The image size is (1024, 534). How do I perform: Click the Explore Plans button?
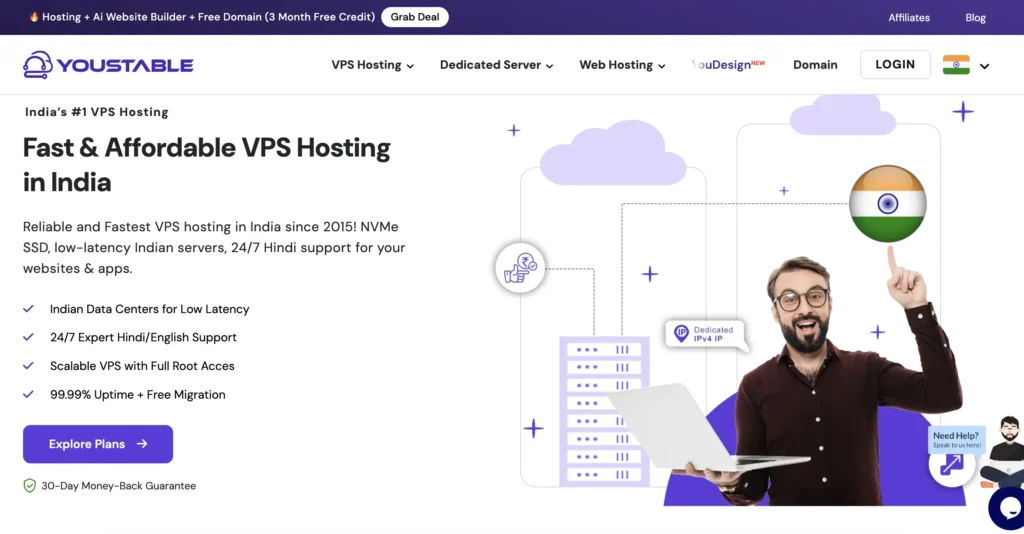(98, 444)
